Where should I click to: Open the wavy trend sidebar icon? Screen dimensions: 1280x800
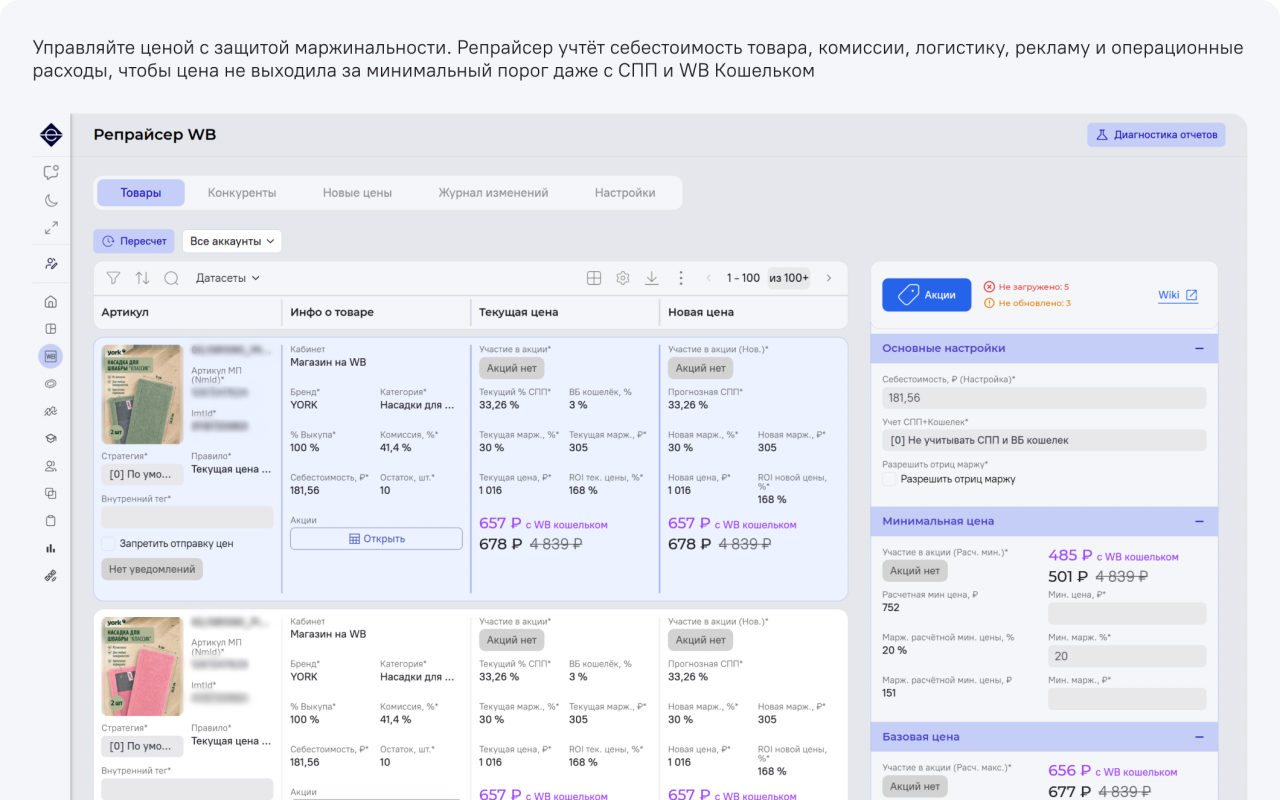coord(51,411)
